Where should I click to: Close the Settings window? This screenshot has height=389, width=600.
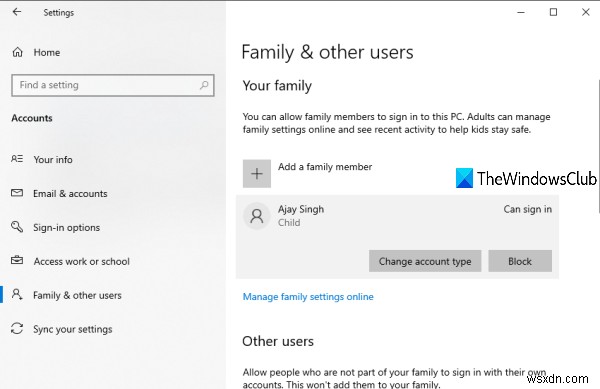[585, 12]
